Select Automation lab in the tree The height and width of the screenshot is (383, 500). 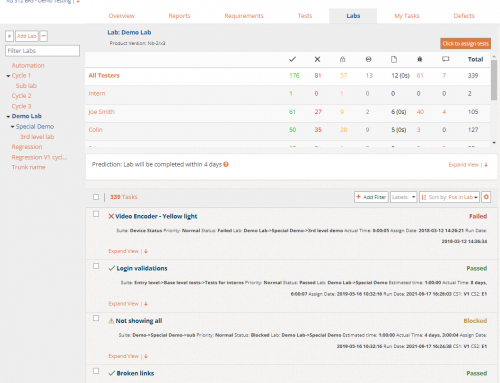[28, 66]
